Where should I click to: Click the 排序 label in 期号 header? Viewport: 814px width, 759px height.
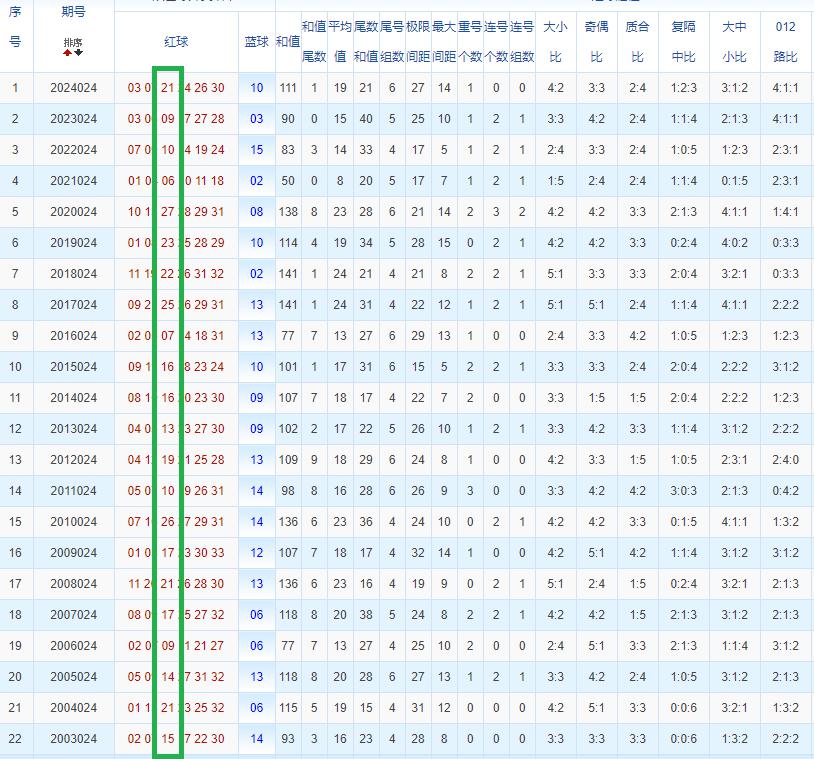tap(73, 43)
